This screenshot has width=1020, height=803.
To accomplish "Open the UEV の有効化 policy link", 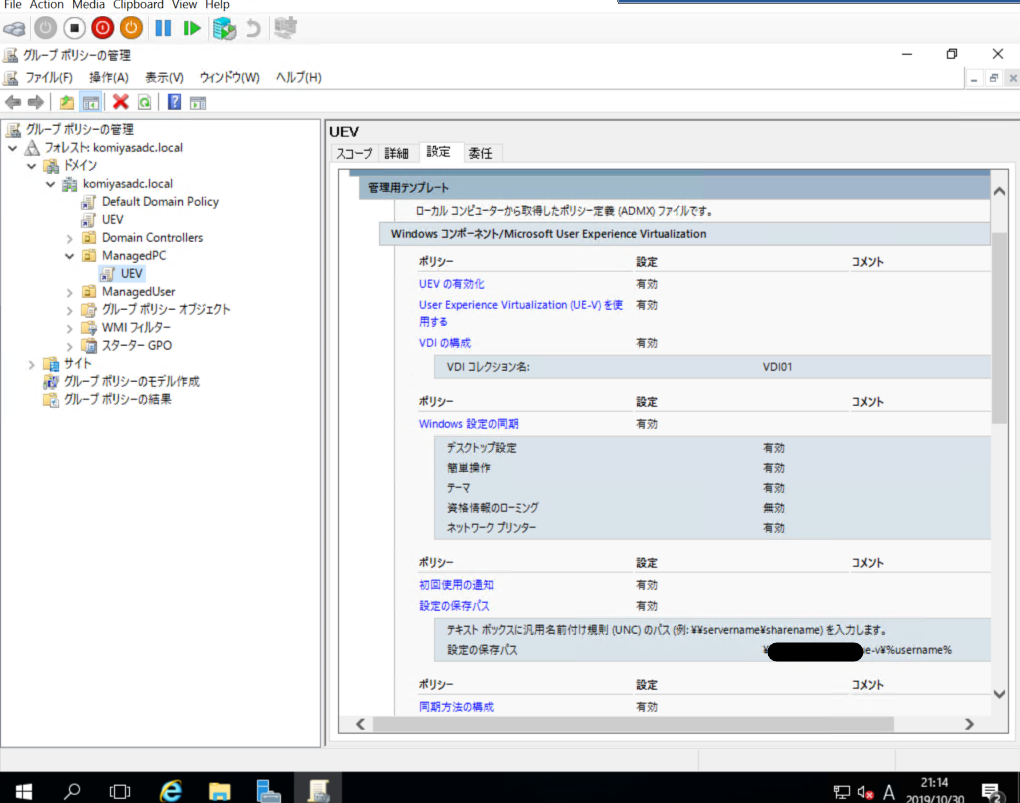I will [451, 284].
